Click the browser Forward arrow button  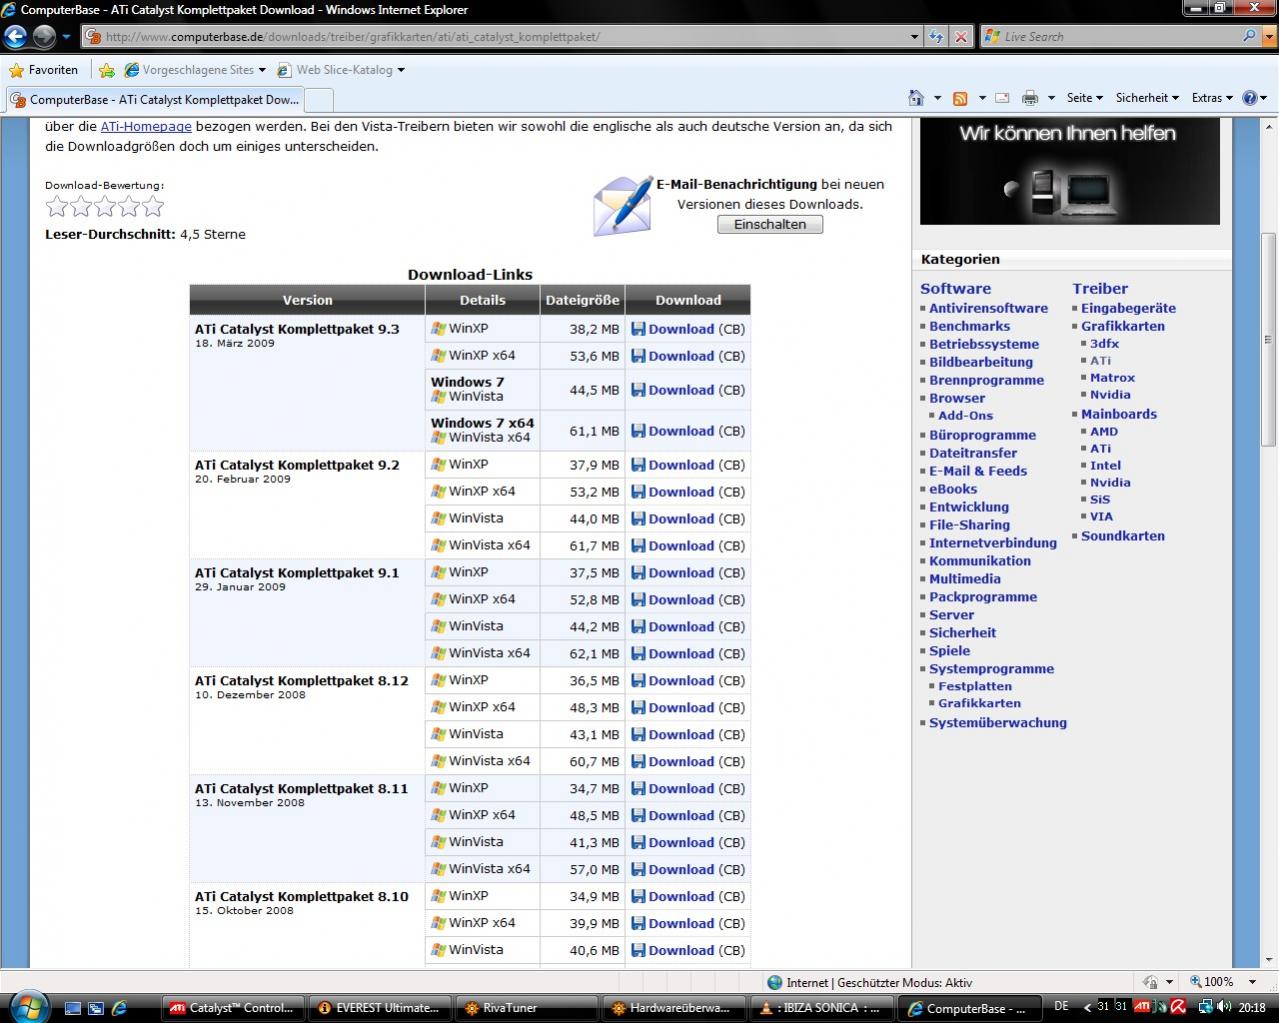44,37
